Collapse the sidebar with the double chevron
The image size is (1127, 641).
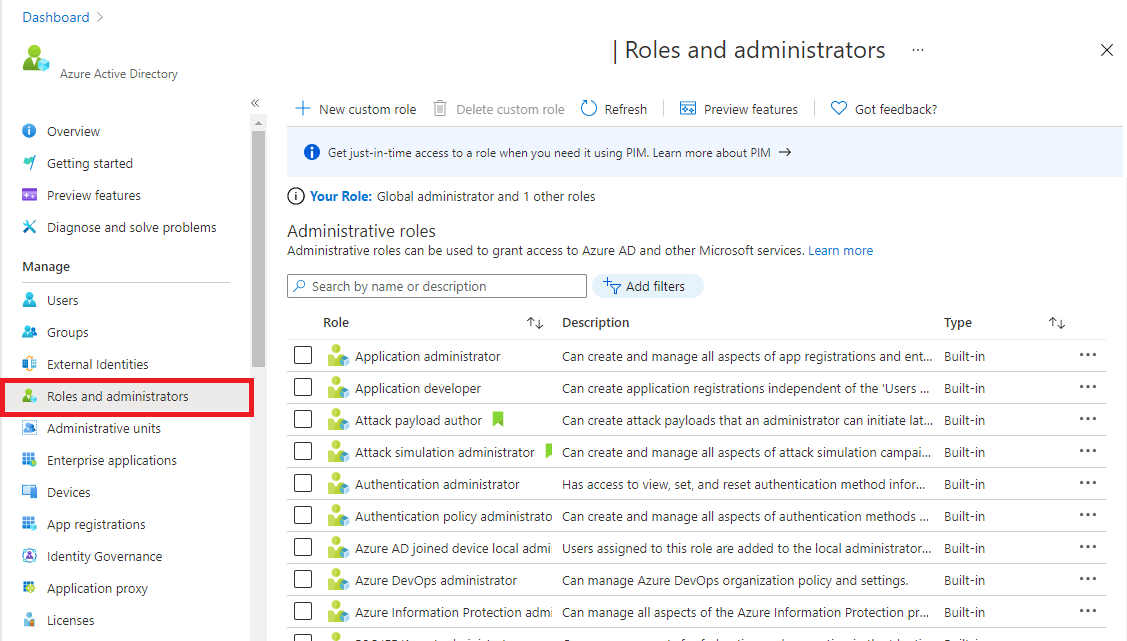[x=255, y=102]
